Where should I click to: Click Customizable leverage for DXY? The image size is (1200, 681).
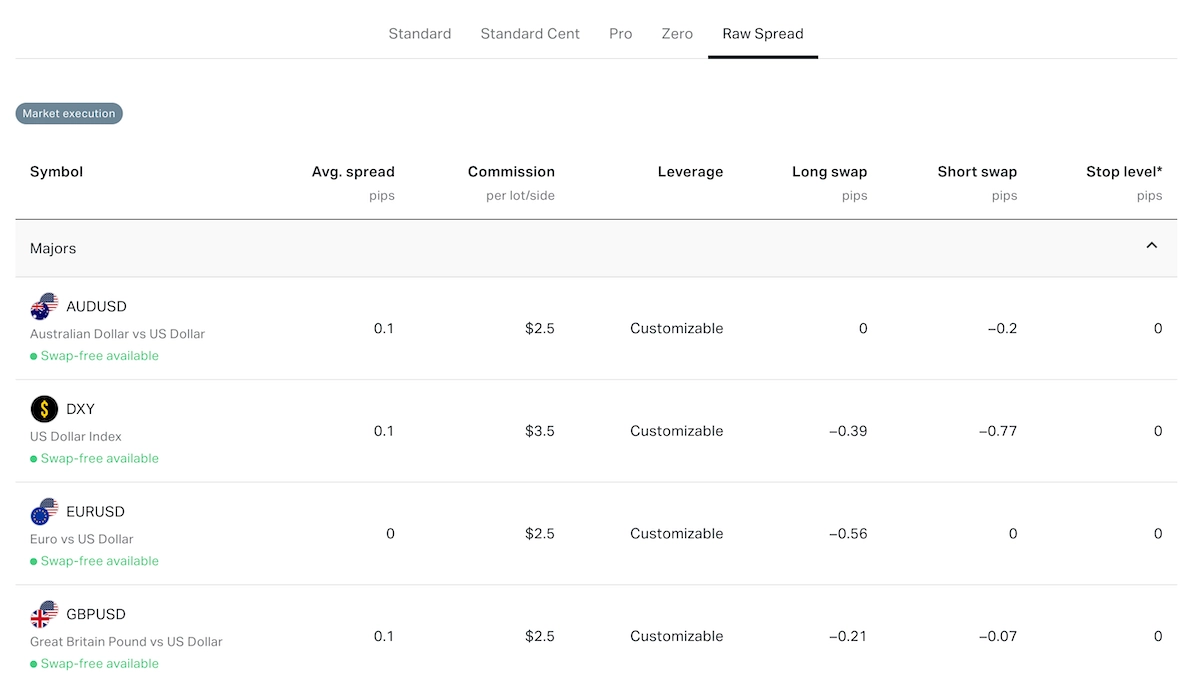coord(676,431)
